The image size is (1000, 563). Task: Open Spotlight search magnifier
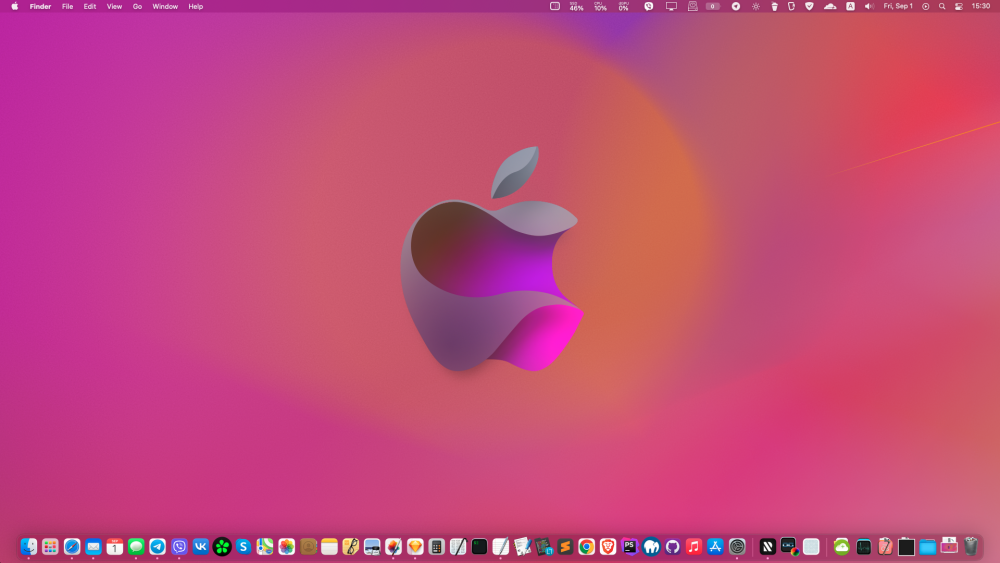942,6
